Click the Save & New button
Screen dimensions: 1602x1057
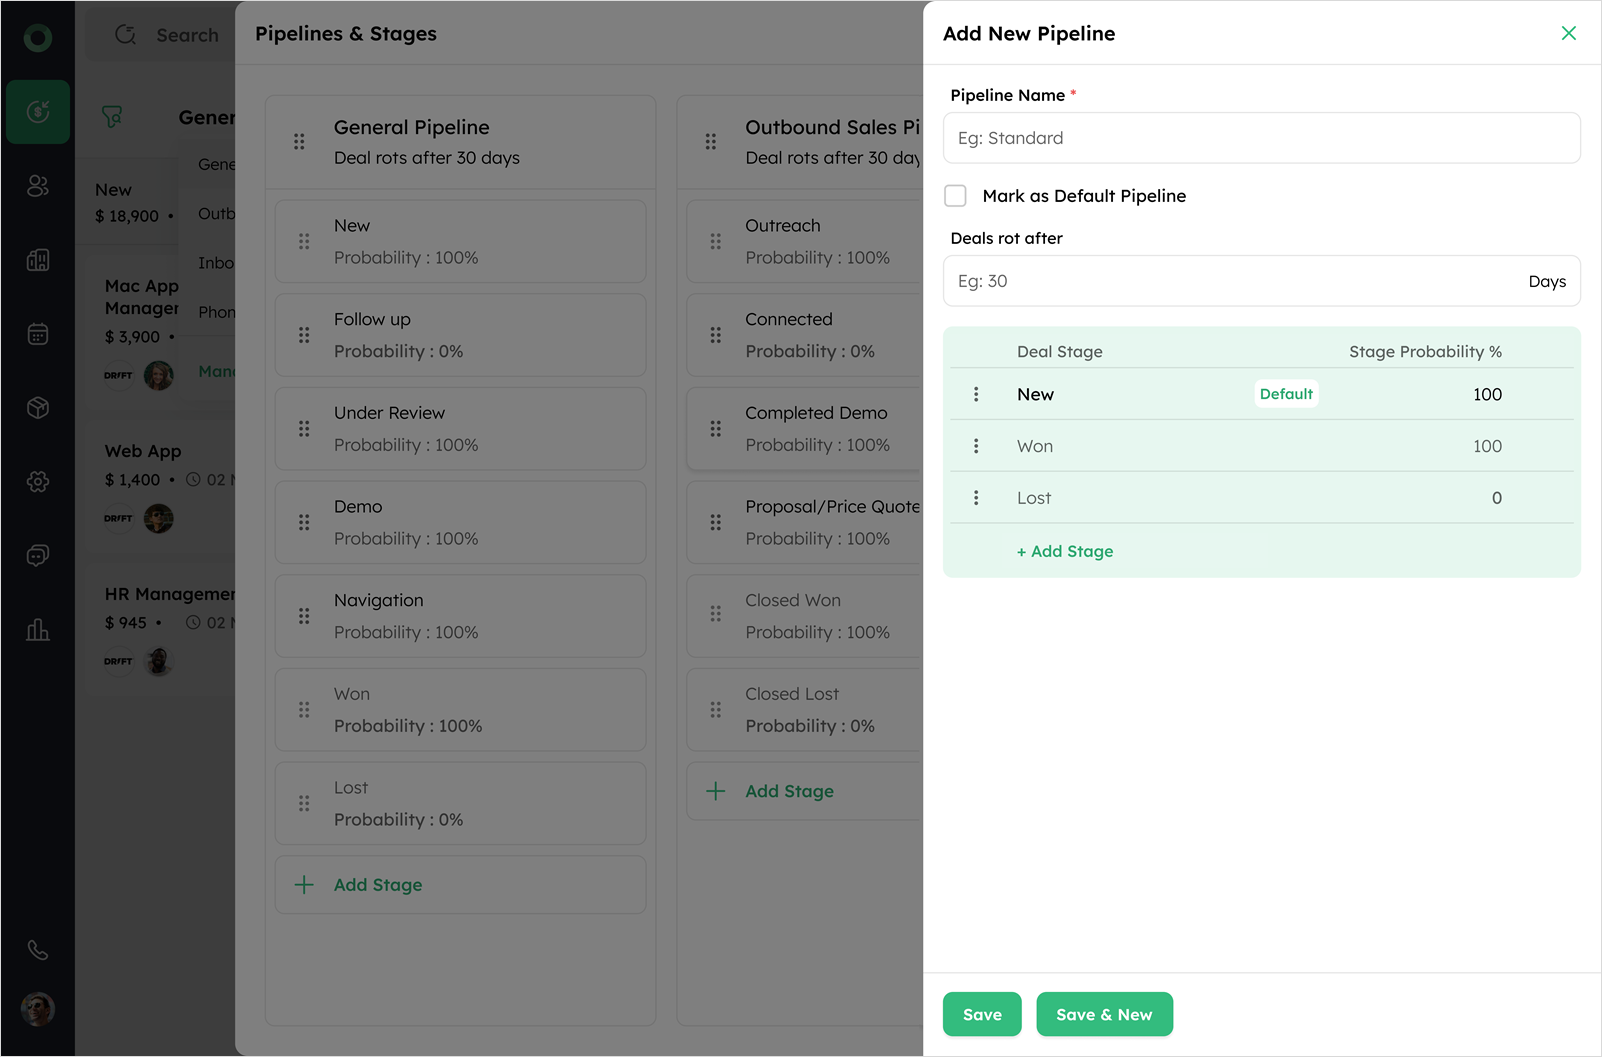(1104, 1014)
